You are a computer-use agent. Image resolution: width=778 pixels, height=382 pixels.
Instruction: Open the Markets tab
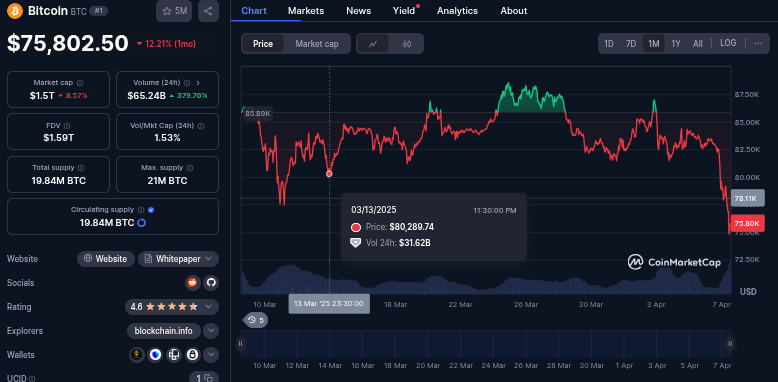306,10
